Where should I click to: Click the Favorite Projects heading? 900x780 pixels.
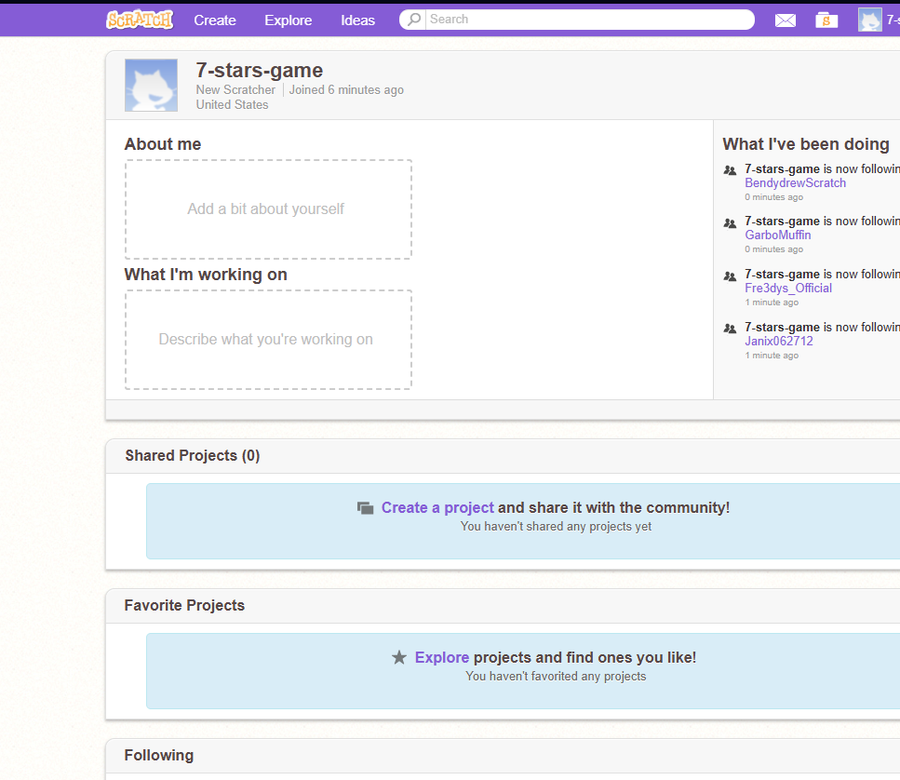184,606
